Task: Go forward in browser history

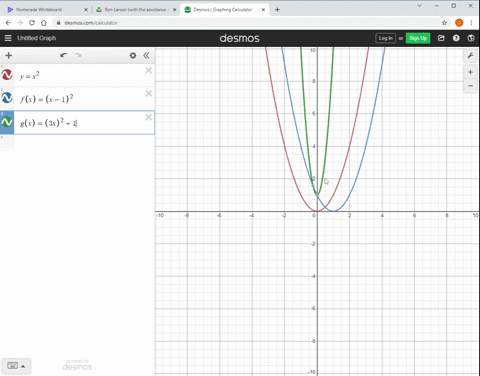Action: (x=20, y=23)
